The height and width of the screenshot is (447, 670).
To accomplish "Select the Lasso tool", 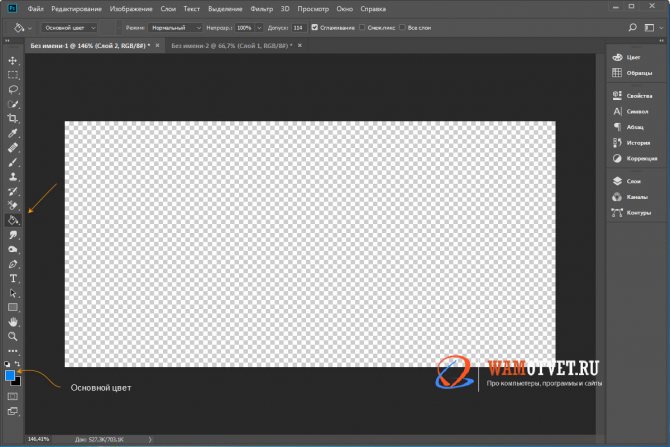I will tap(13, 89).
